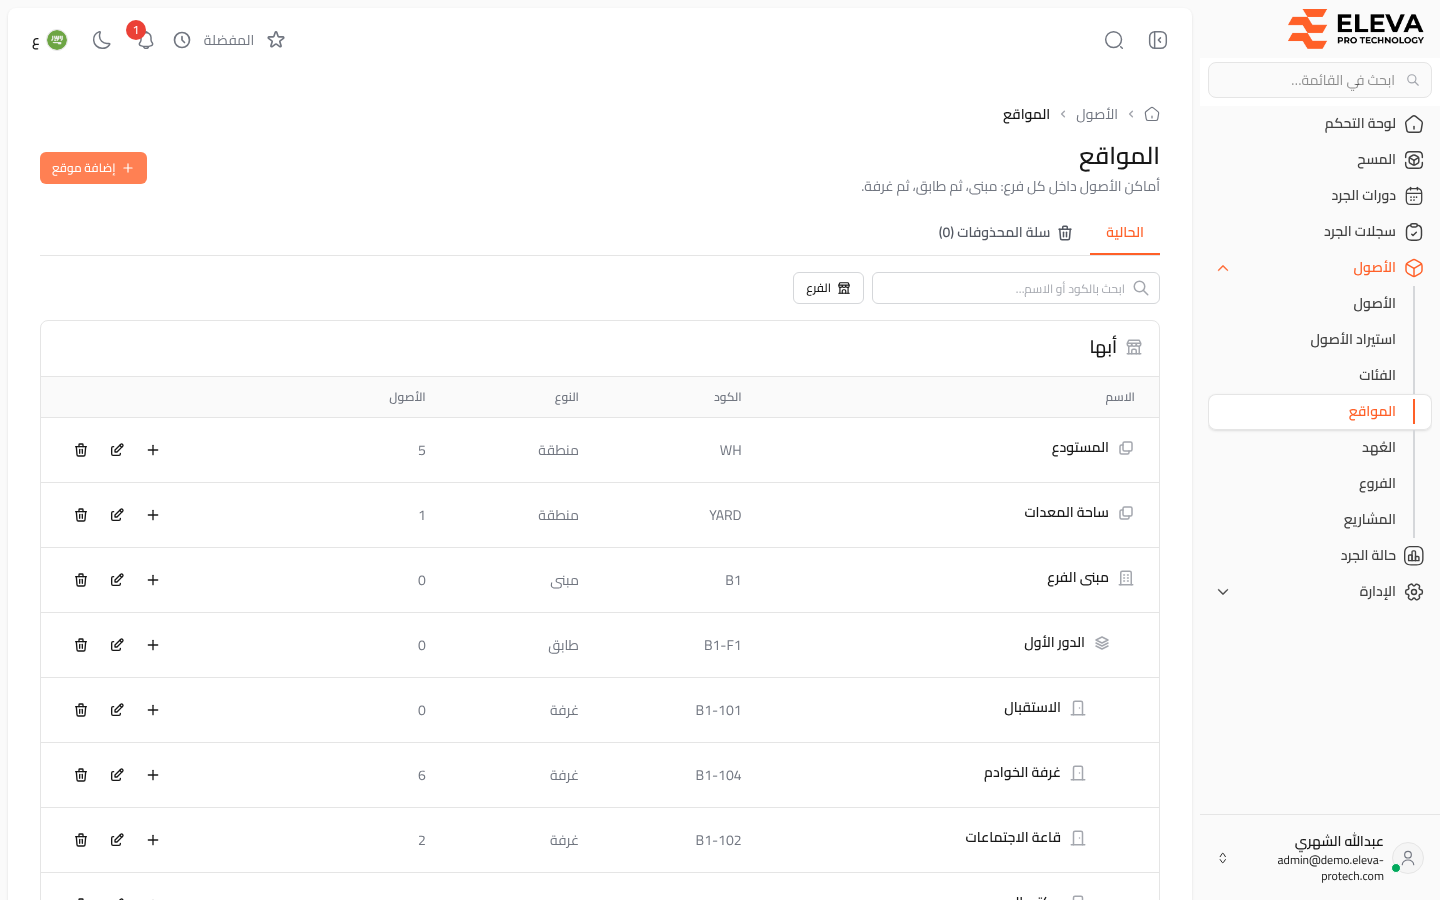Open المسح in the sidebar
The height and width of the screenshot is (900, 1440).
1320,160
